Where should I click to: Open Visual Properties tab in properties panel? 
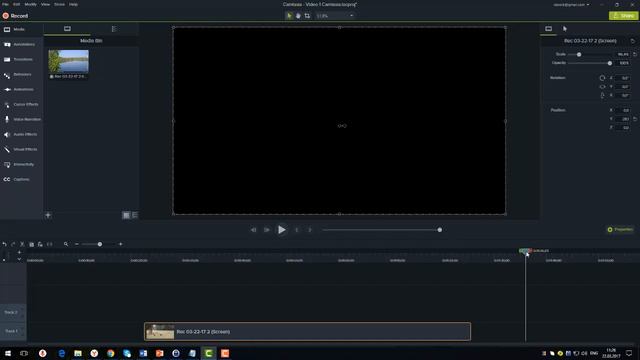[549, 29]
